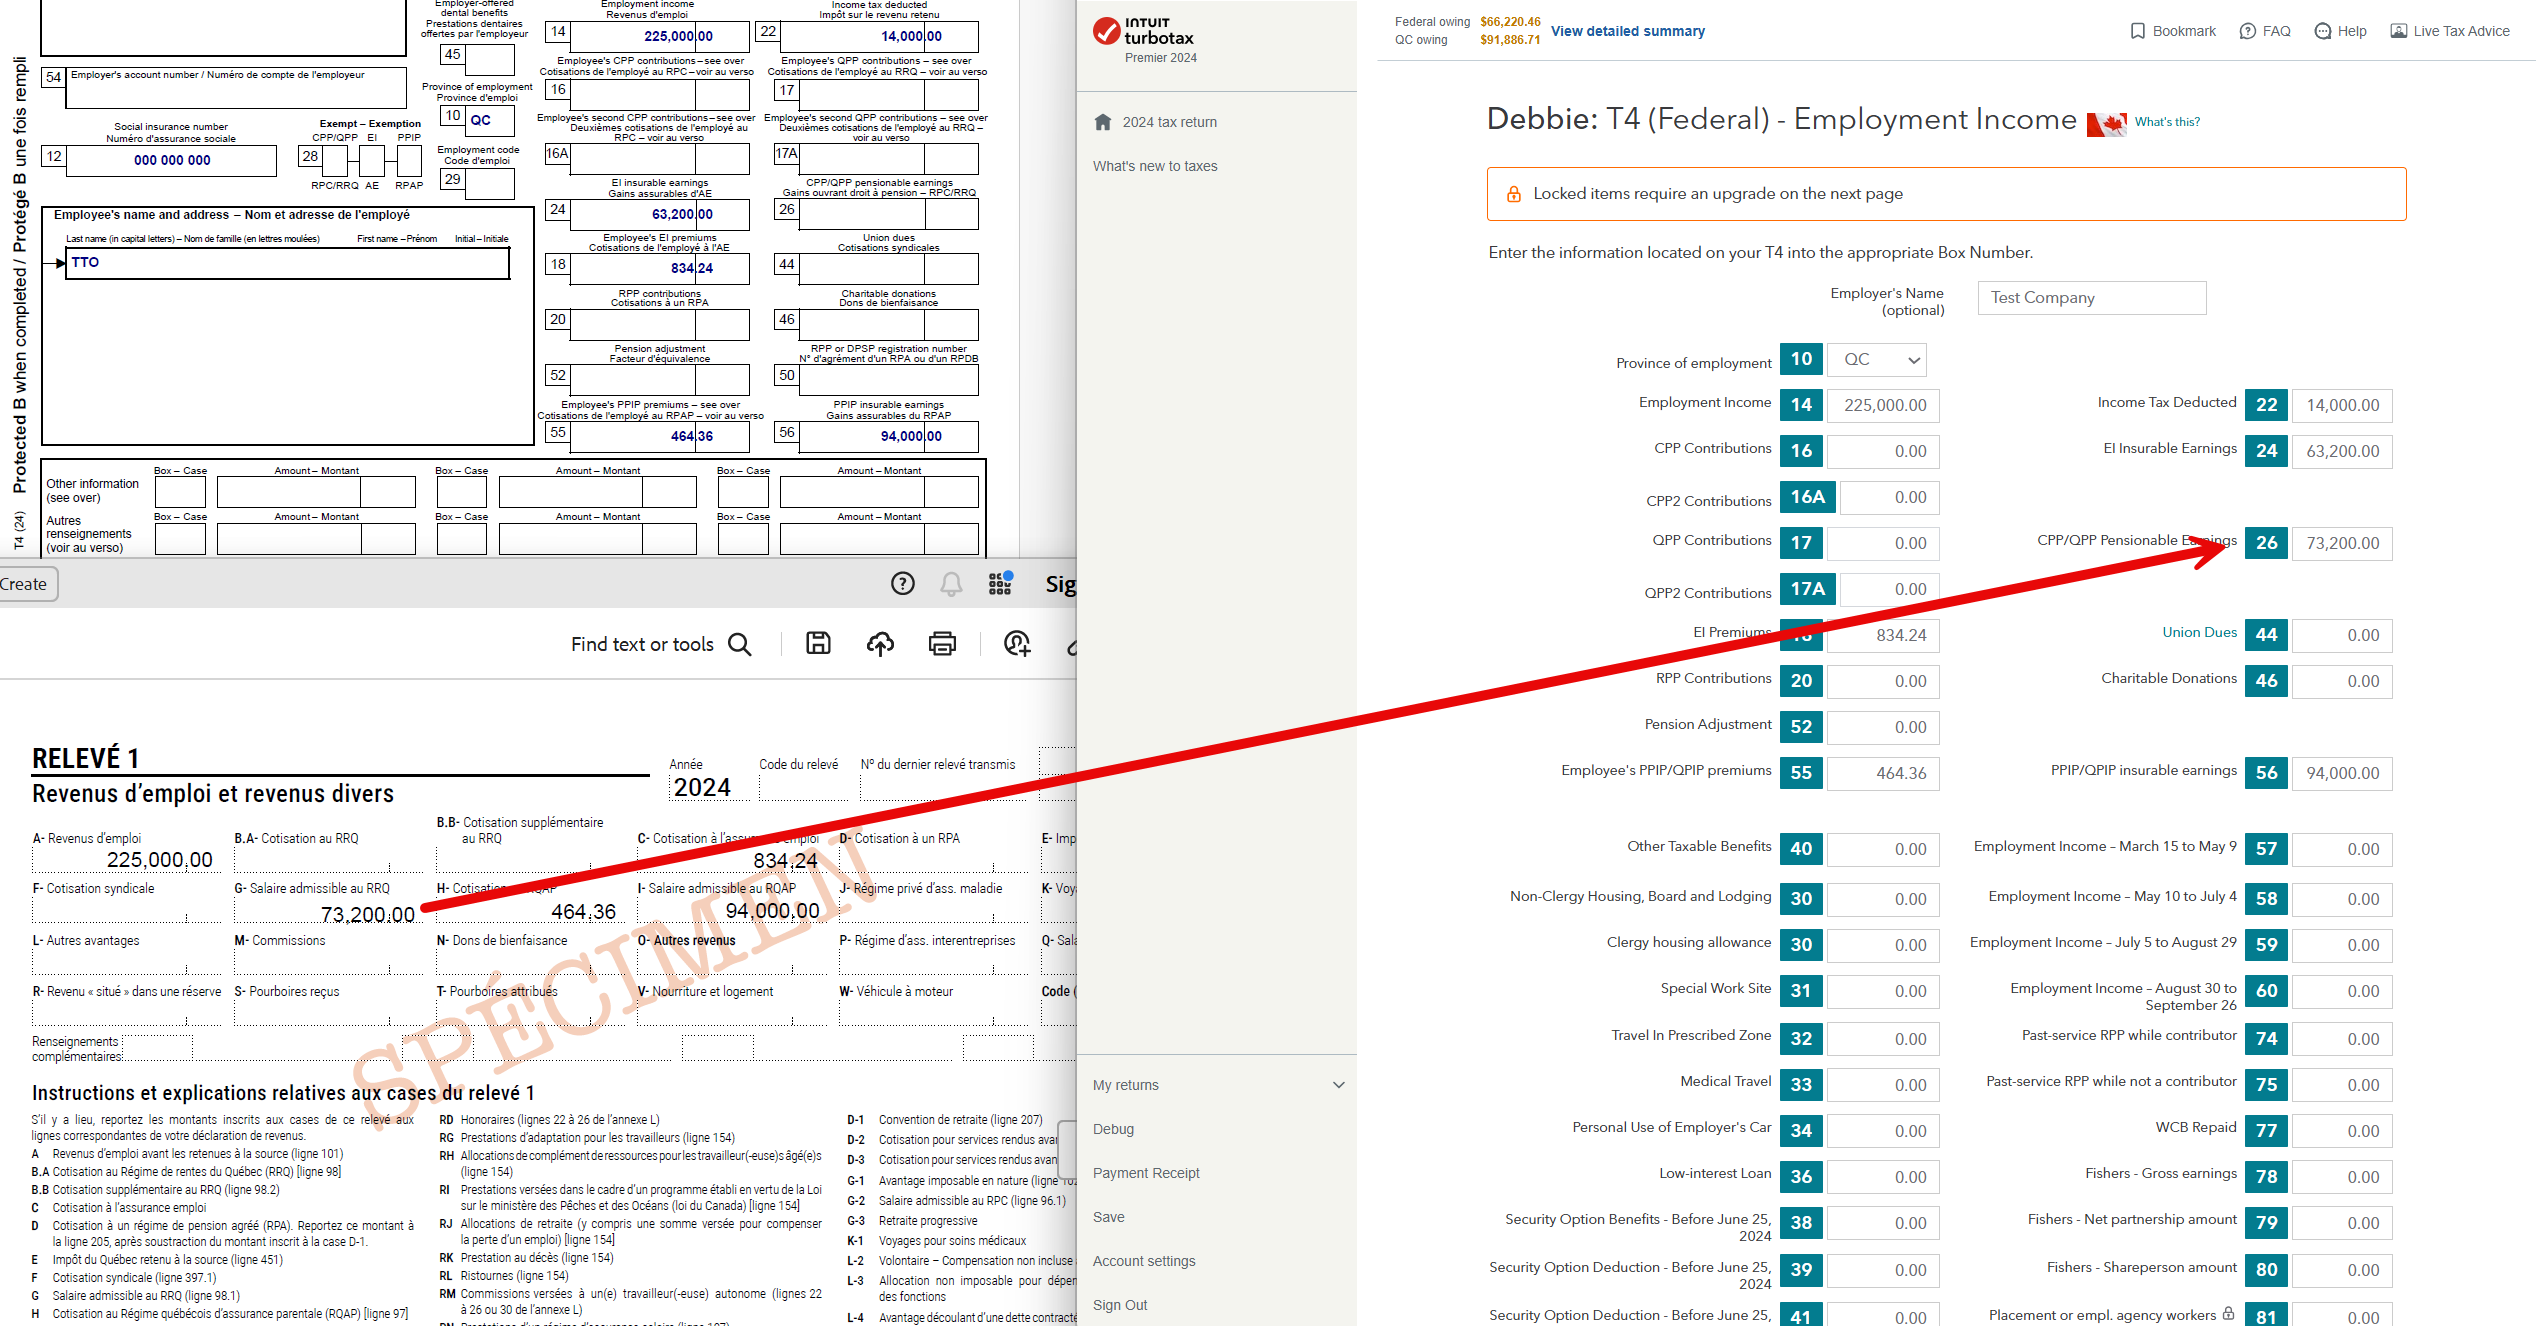Click the CPP Contributions box 16 field

(1884, 451)
